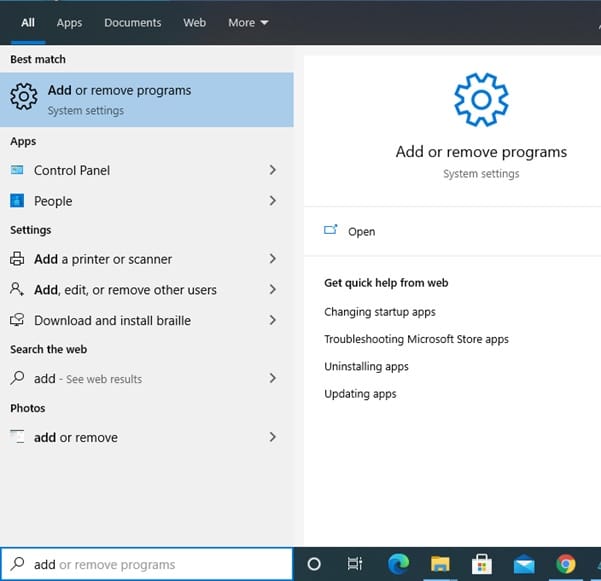
Task: Open Uninstalling apps help link
Action: coord(366,366)
